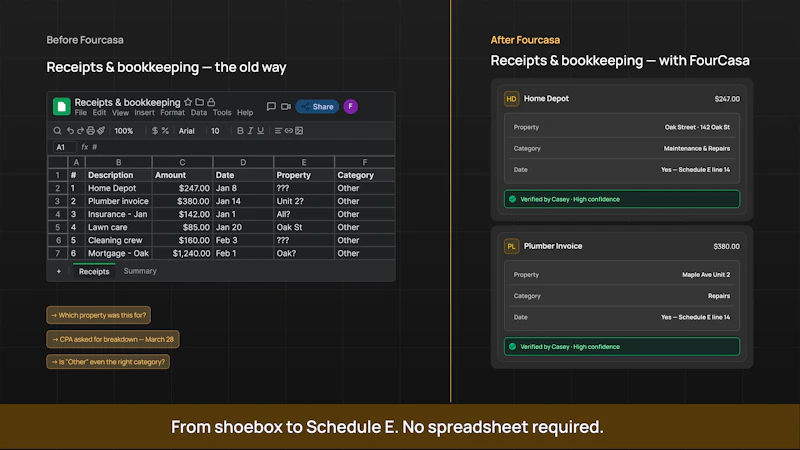800x450 pixels.
Task: Switch to the Summary sheet tab
Action: point(140,271)
